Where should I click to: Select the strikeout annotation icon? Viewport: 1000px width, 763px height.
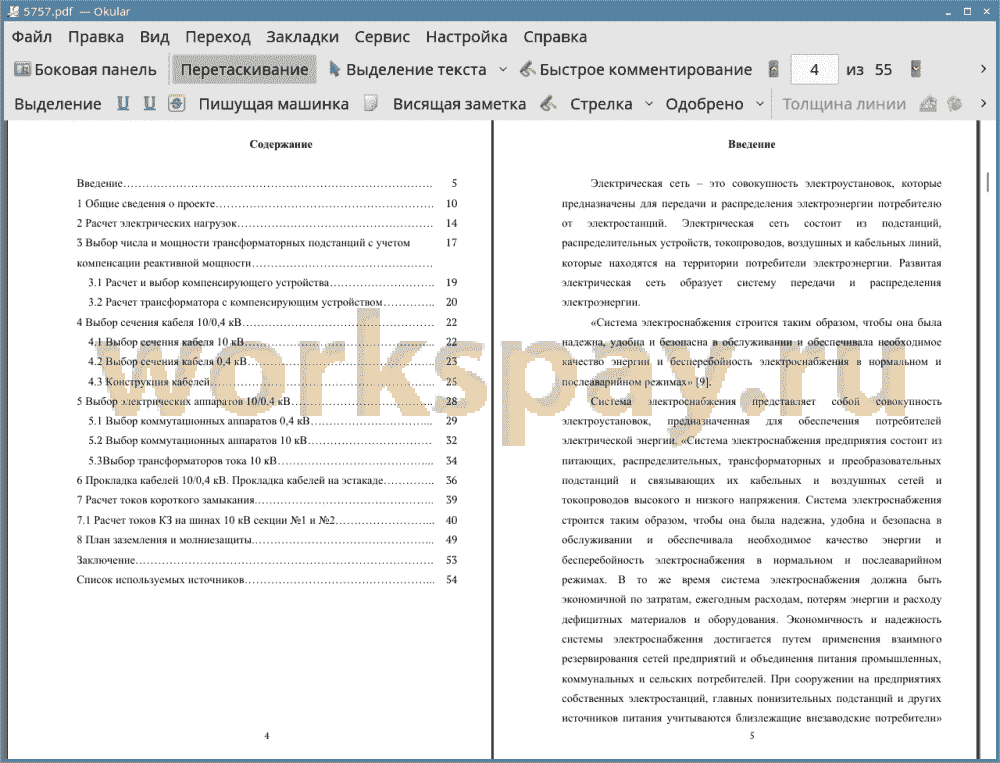tap(176, 103)
